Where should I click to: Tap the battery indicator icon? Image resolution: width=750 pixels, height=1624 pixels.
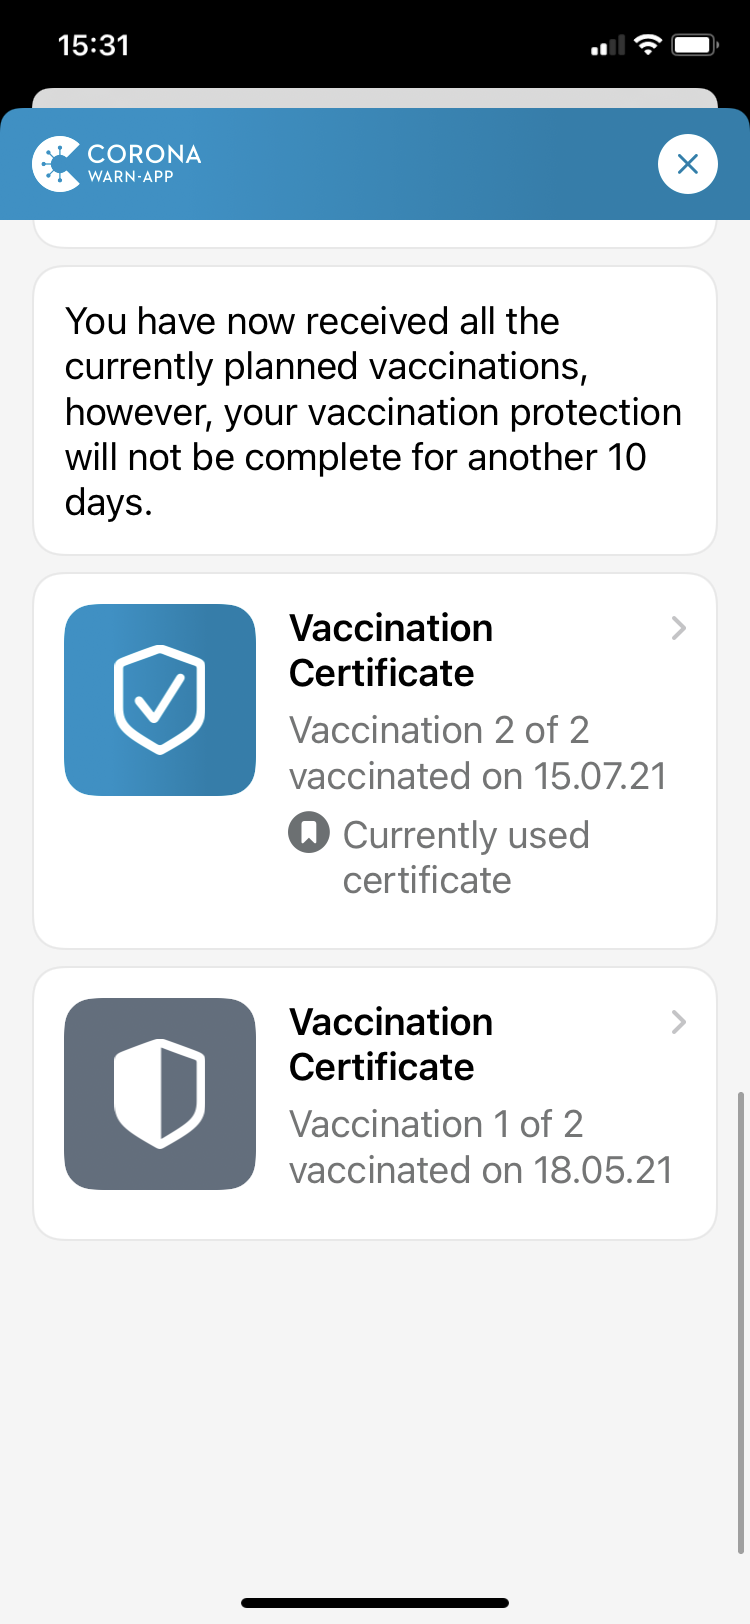point(695,45)
